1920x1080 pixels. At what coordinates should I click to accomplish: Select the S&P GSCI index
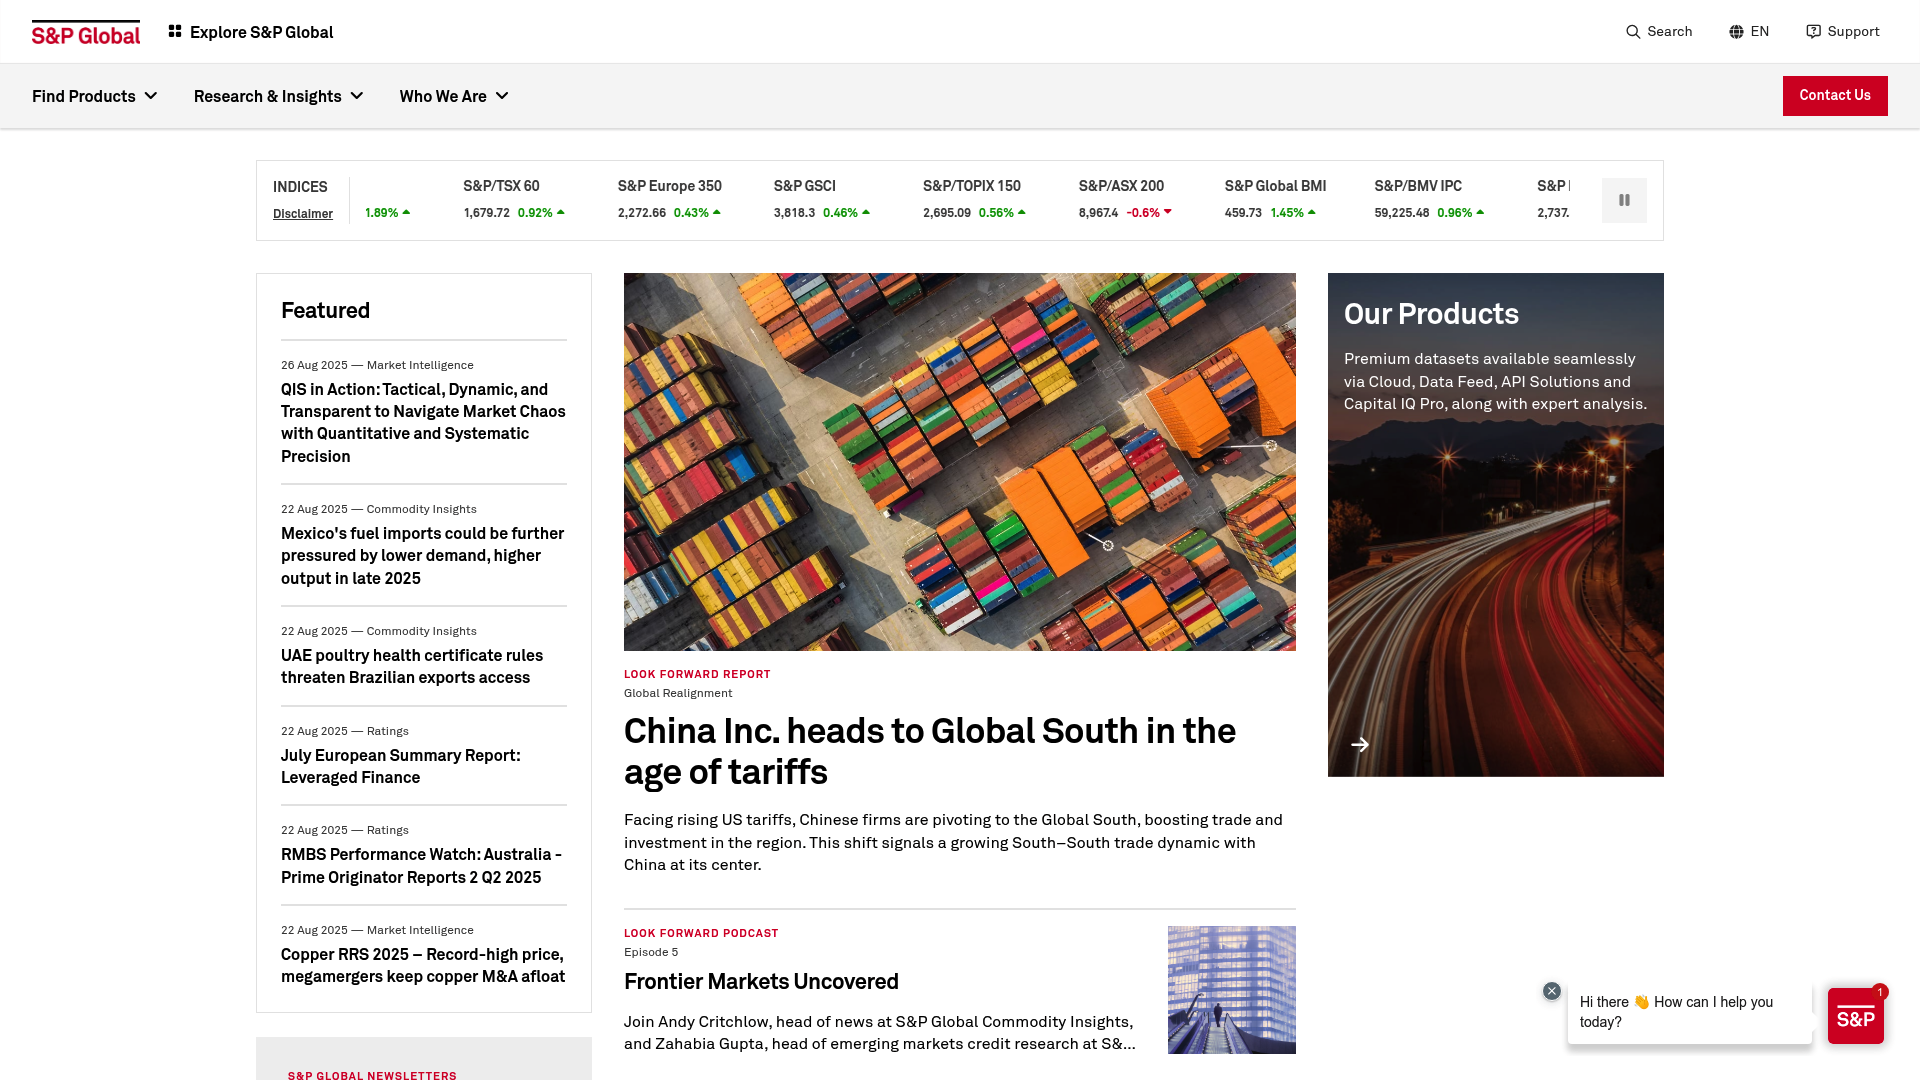[804, 186]
